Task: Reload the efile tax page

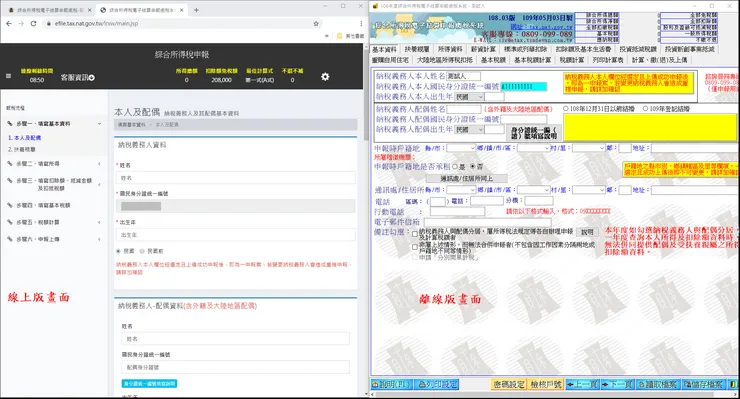Action: [x=33, y=23]
